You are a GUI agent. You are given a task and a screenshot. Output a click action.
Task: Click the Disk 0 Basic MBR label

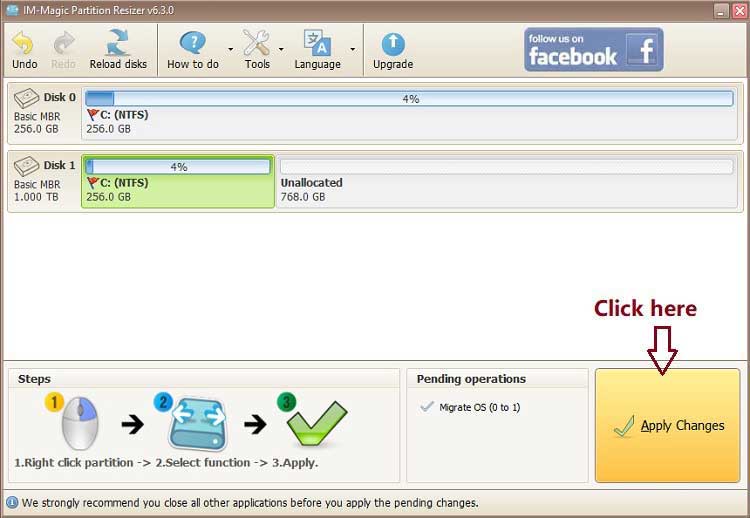[37, 117]
